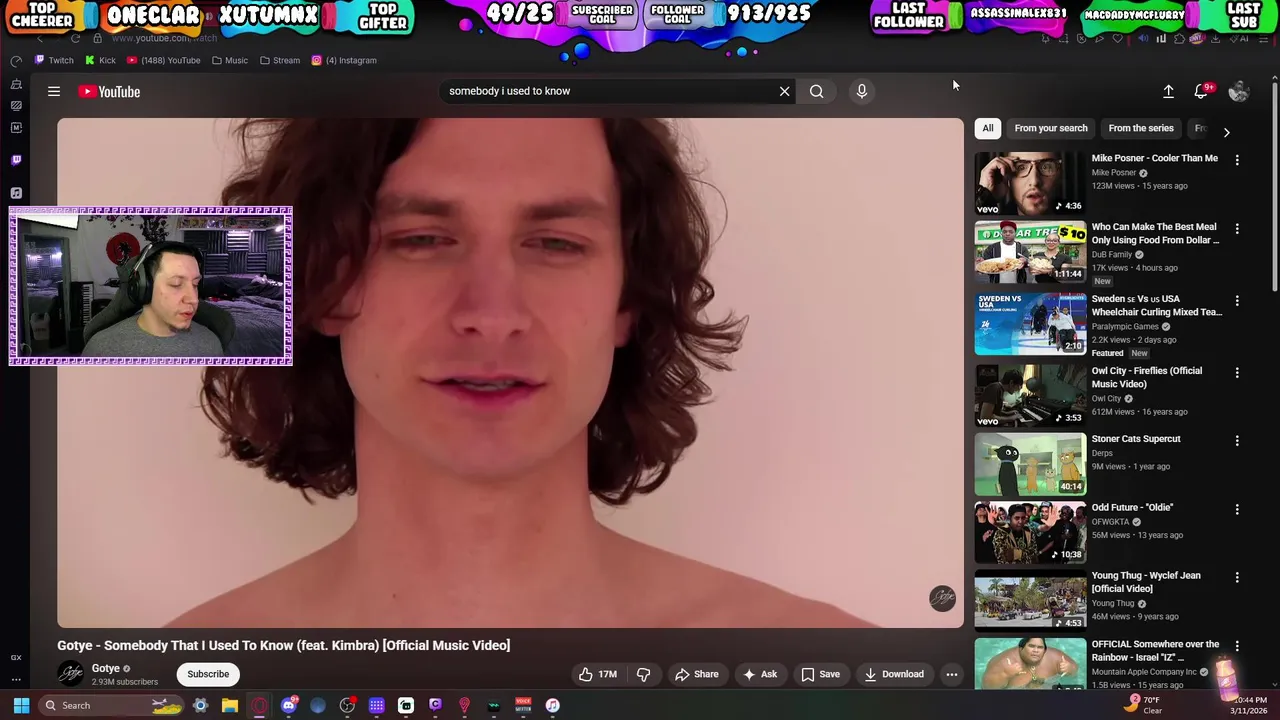Image resolution: width=1280 pixels, height=720 pixels.
Task: Click the Windows taskbar Search box
Action: [x=112, y=705]
